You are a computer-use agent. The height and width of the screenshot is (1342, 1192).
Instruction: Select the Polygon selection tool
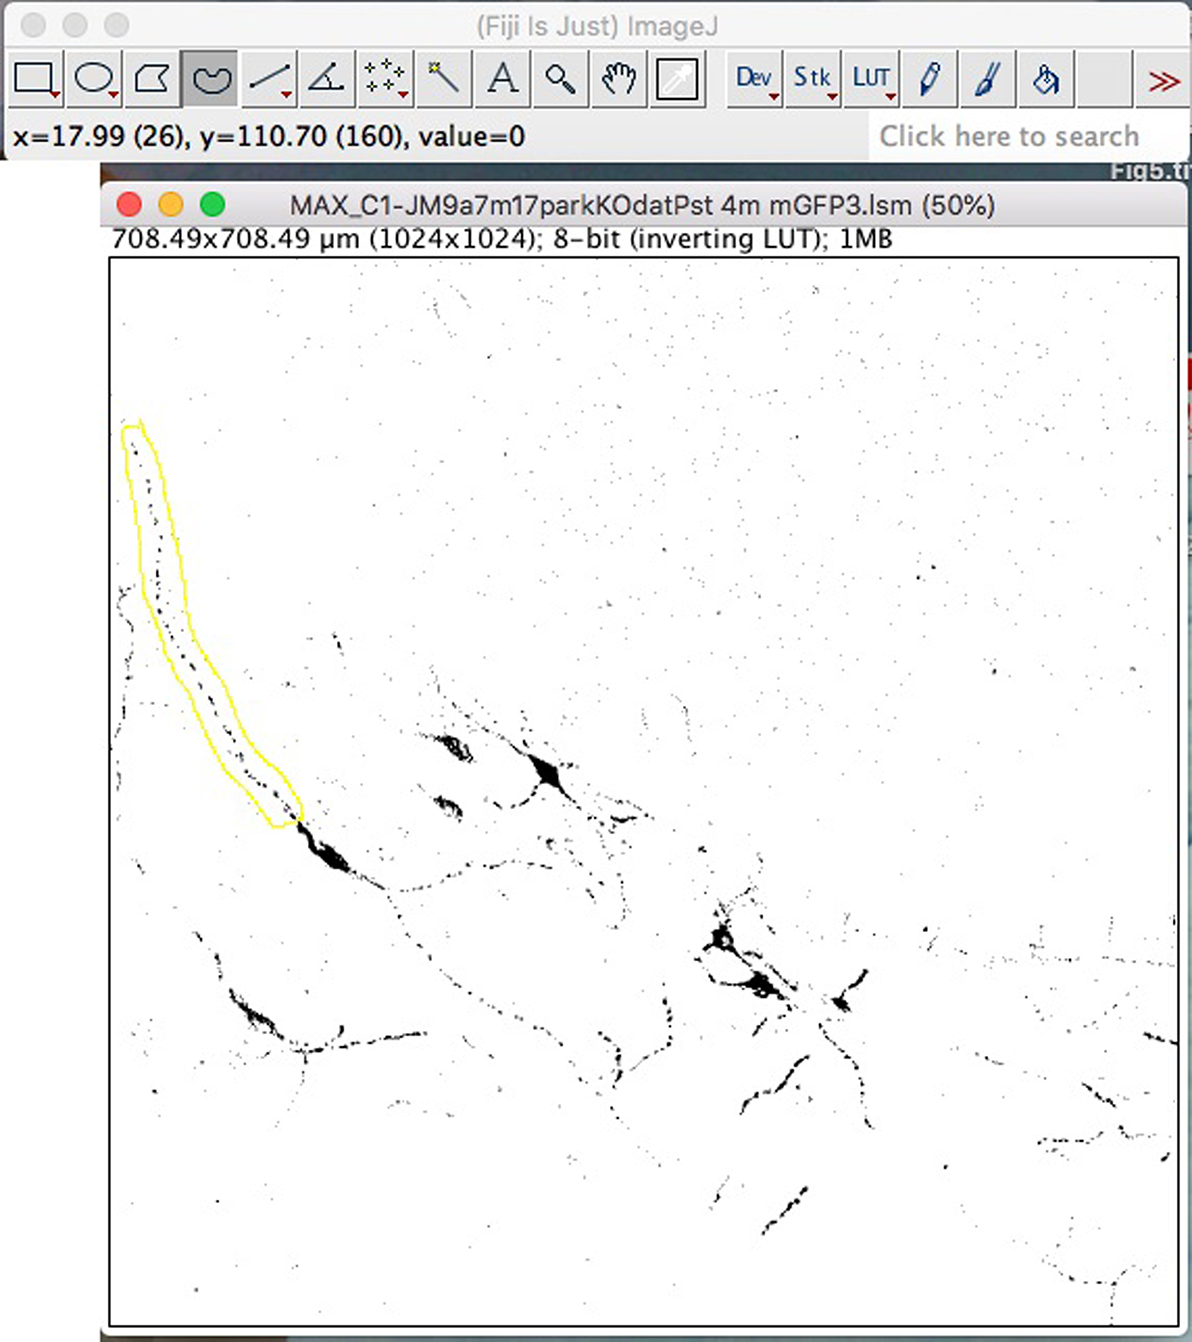point(151,78)
